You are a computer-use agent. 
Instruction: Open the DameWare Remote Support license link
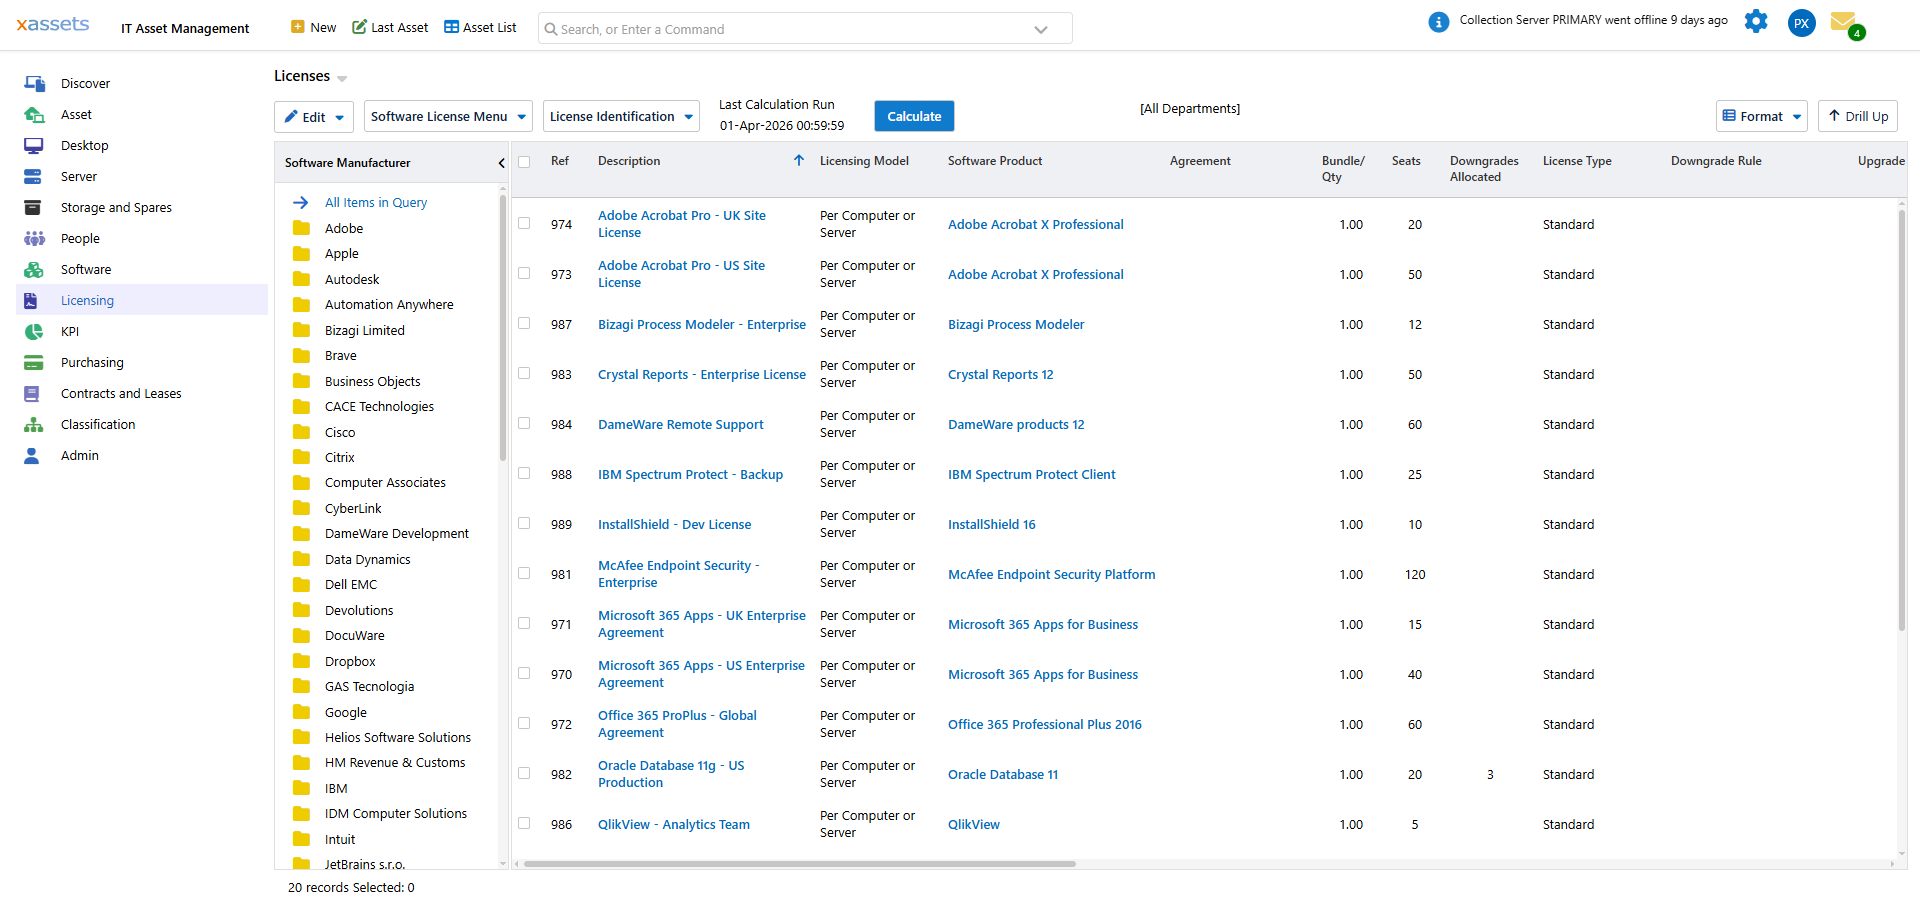(x=680, y=425)
